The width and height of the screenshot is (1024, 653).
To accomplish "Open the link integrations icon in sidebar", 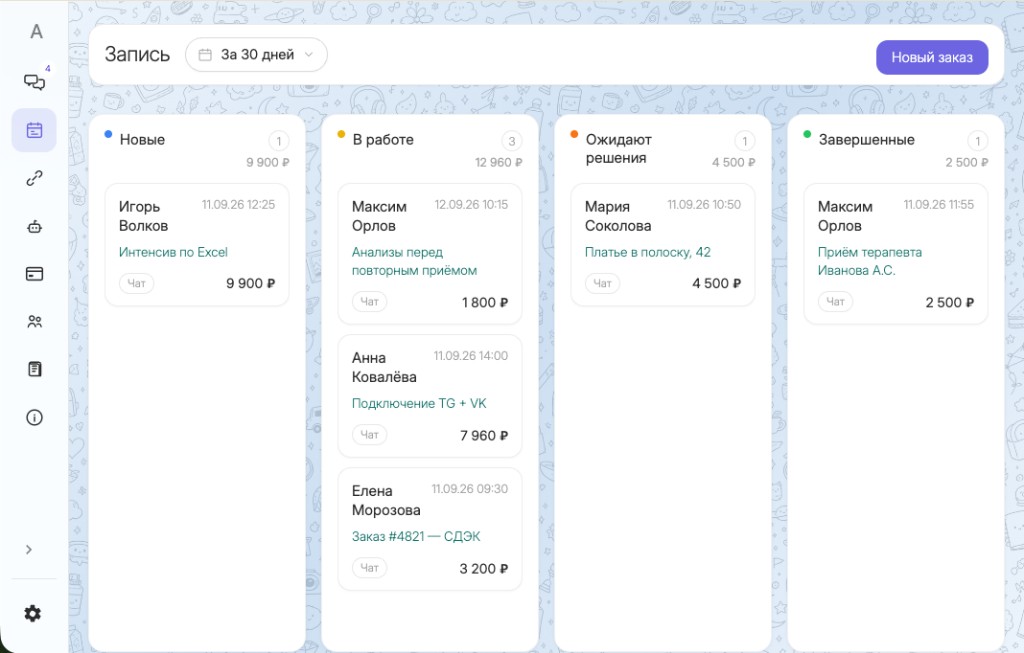I will 34,178.
